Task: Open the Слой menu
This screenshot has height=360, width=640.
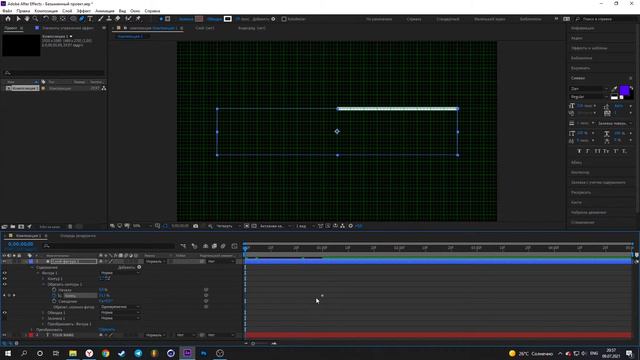Action: 67,11
